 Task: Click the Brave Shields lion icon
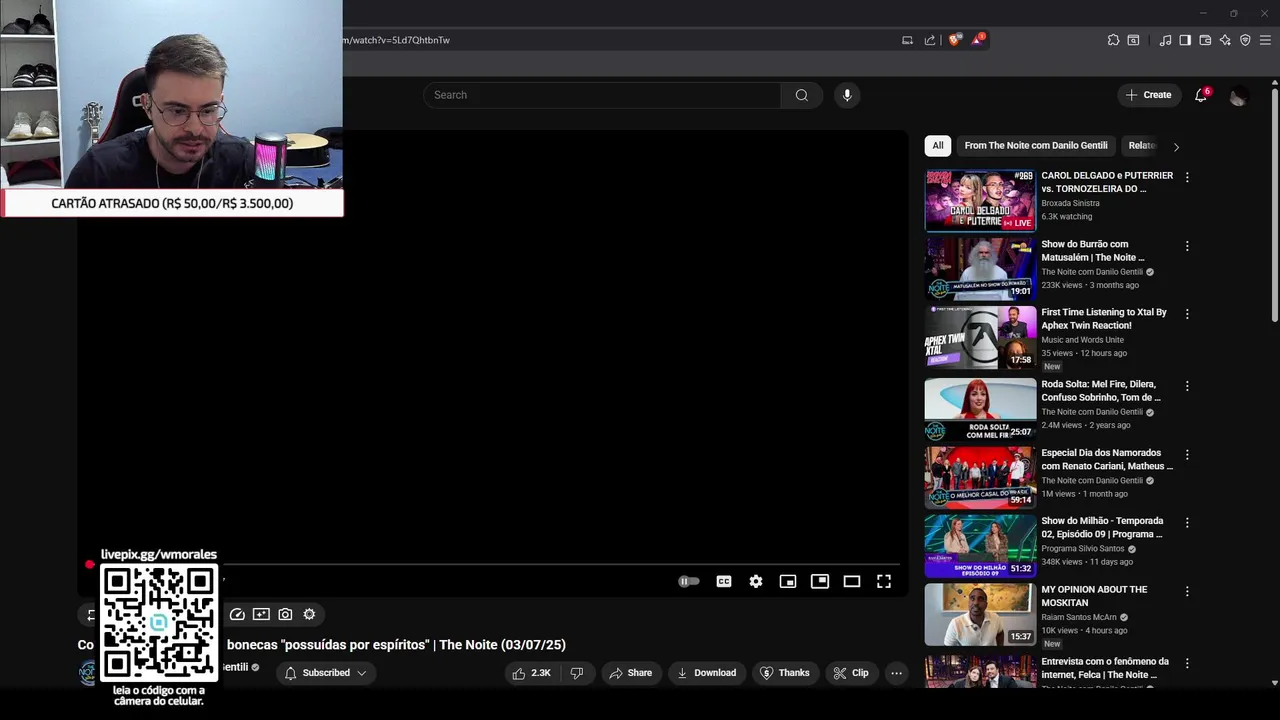pos(954,40)
